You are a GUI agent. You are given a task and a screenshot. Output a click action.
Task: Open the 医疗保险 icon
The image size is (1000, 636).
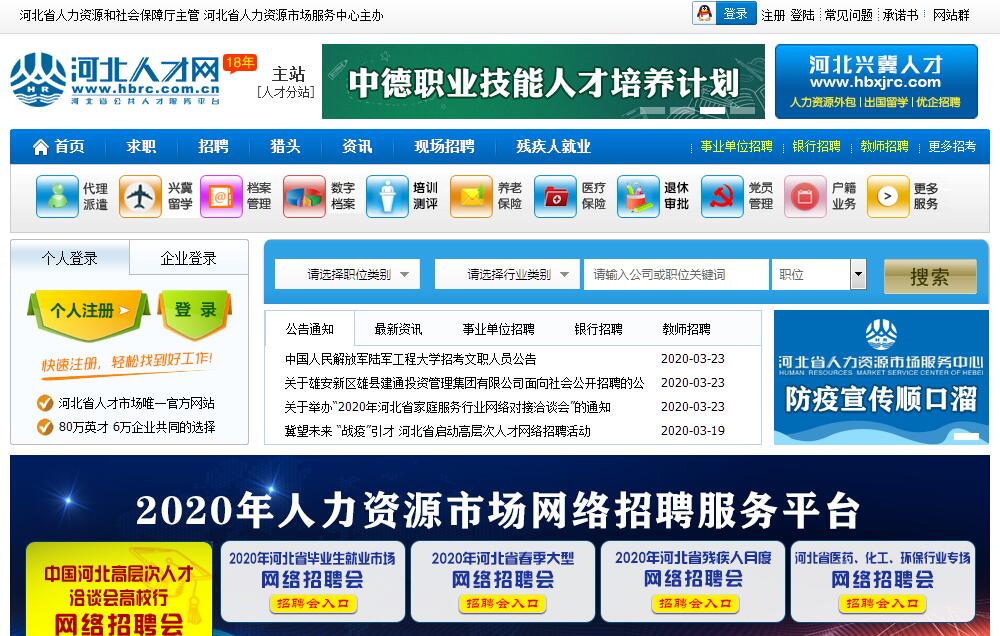pyautogui.click(x=555, y=196)
